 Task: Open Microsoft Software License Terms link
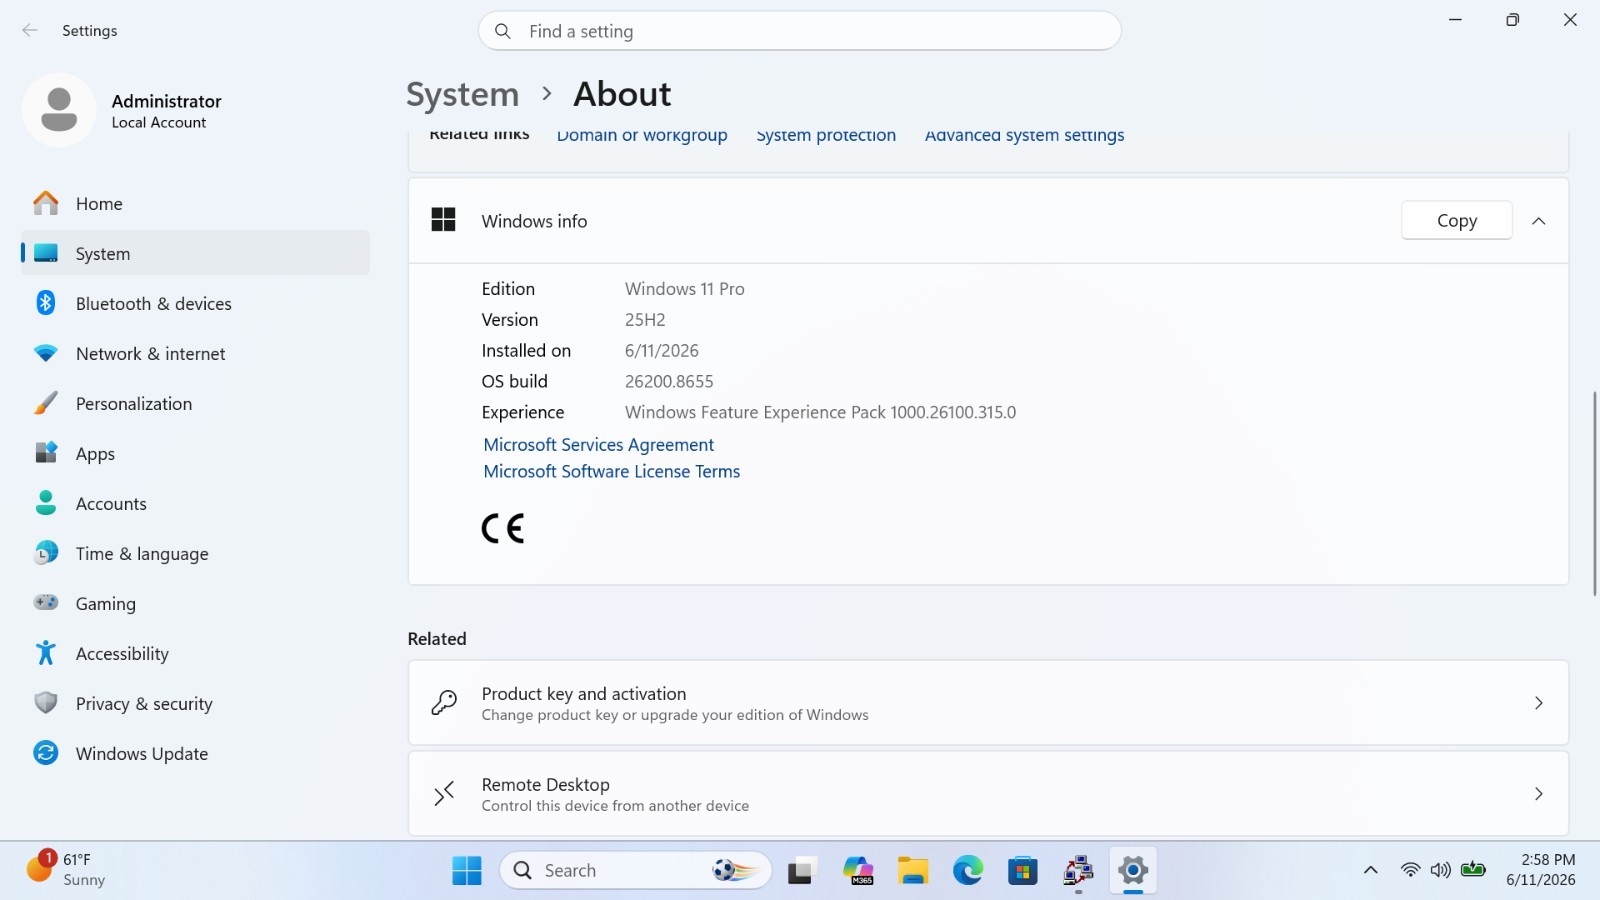[612, 471]
